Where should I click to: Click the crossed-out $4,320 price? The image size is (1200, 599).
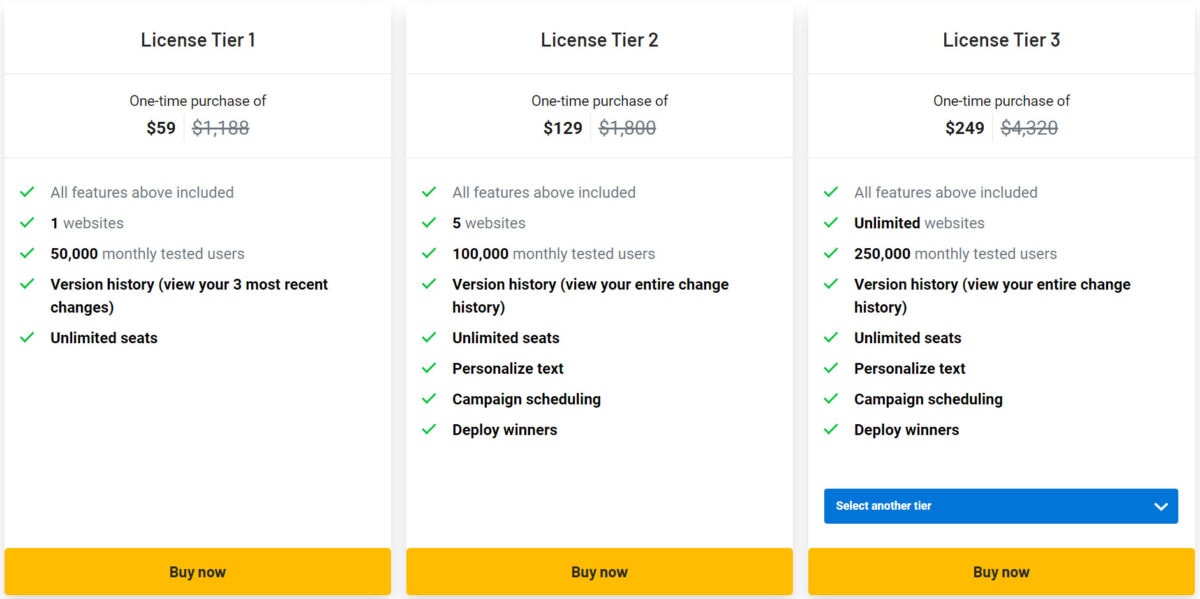tap(1030, 128)
